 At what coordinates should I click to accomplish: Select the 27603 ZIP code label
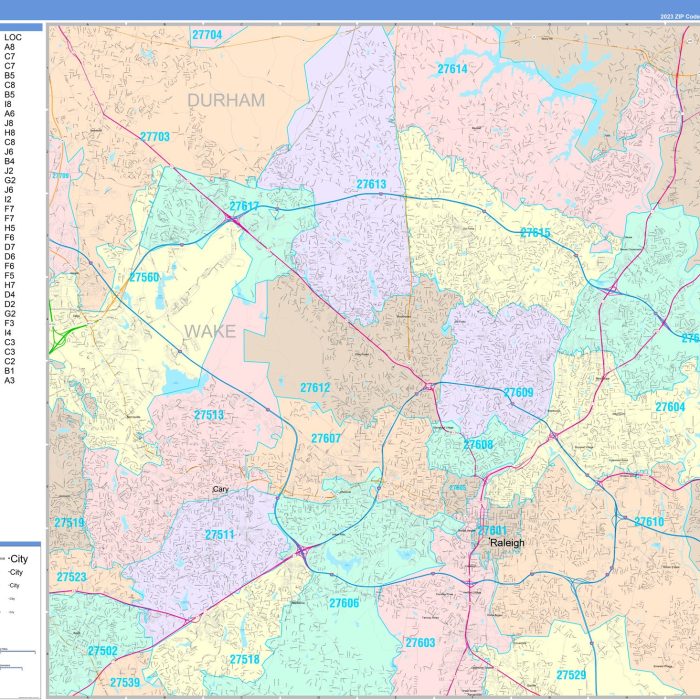click(x=420, y=642)
